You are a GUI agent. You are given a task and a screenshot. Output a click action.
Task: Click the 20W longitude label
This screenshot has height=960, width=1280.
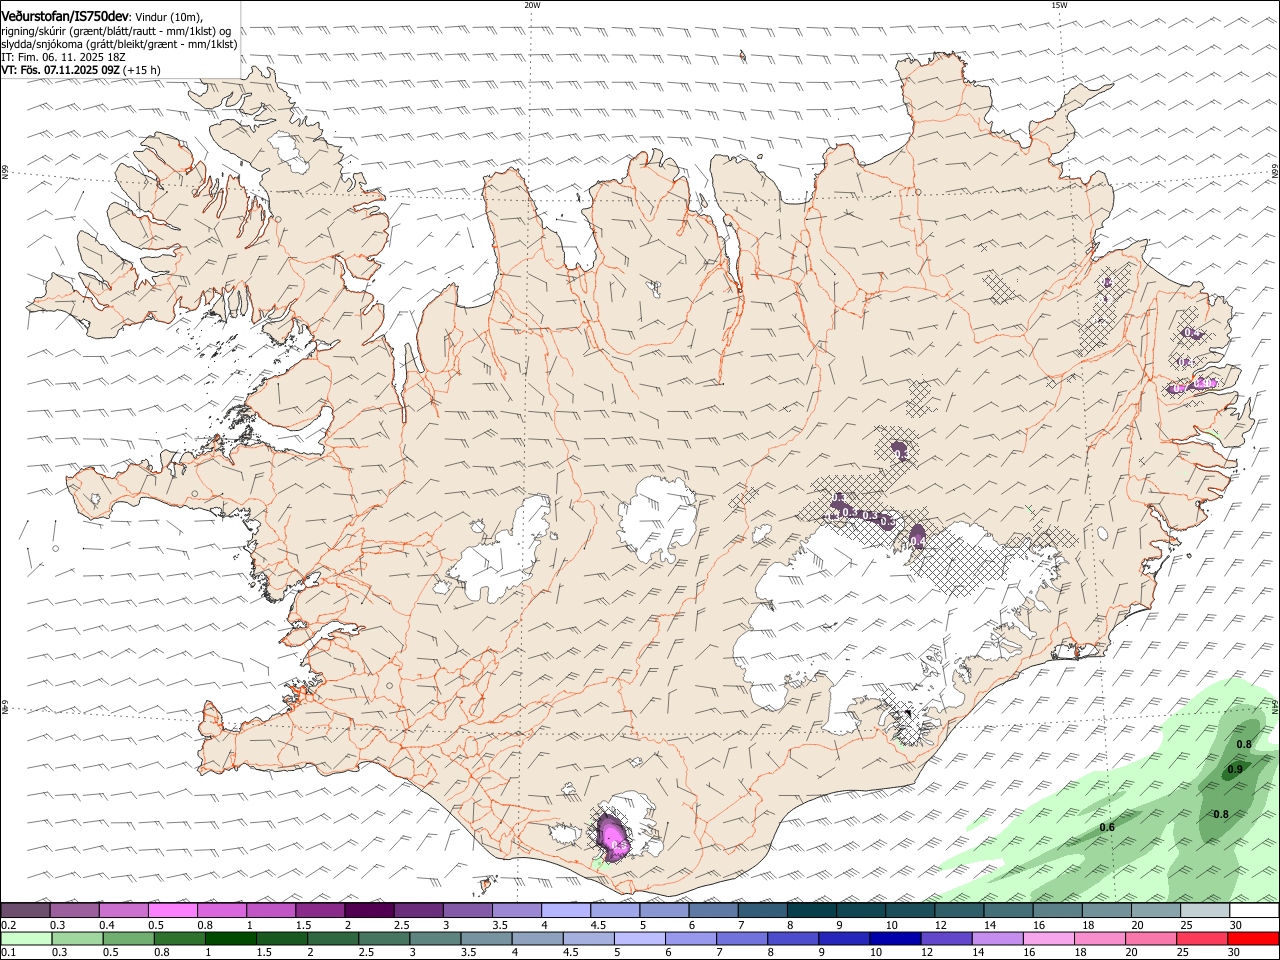532,5
